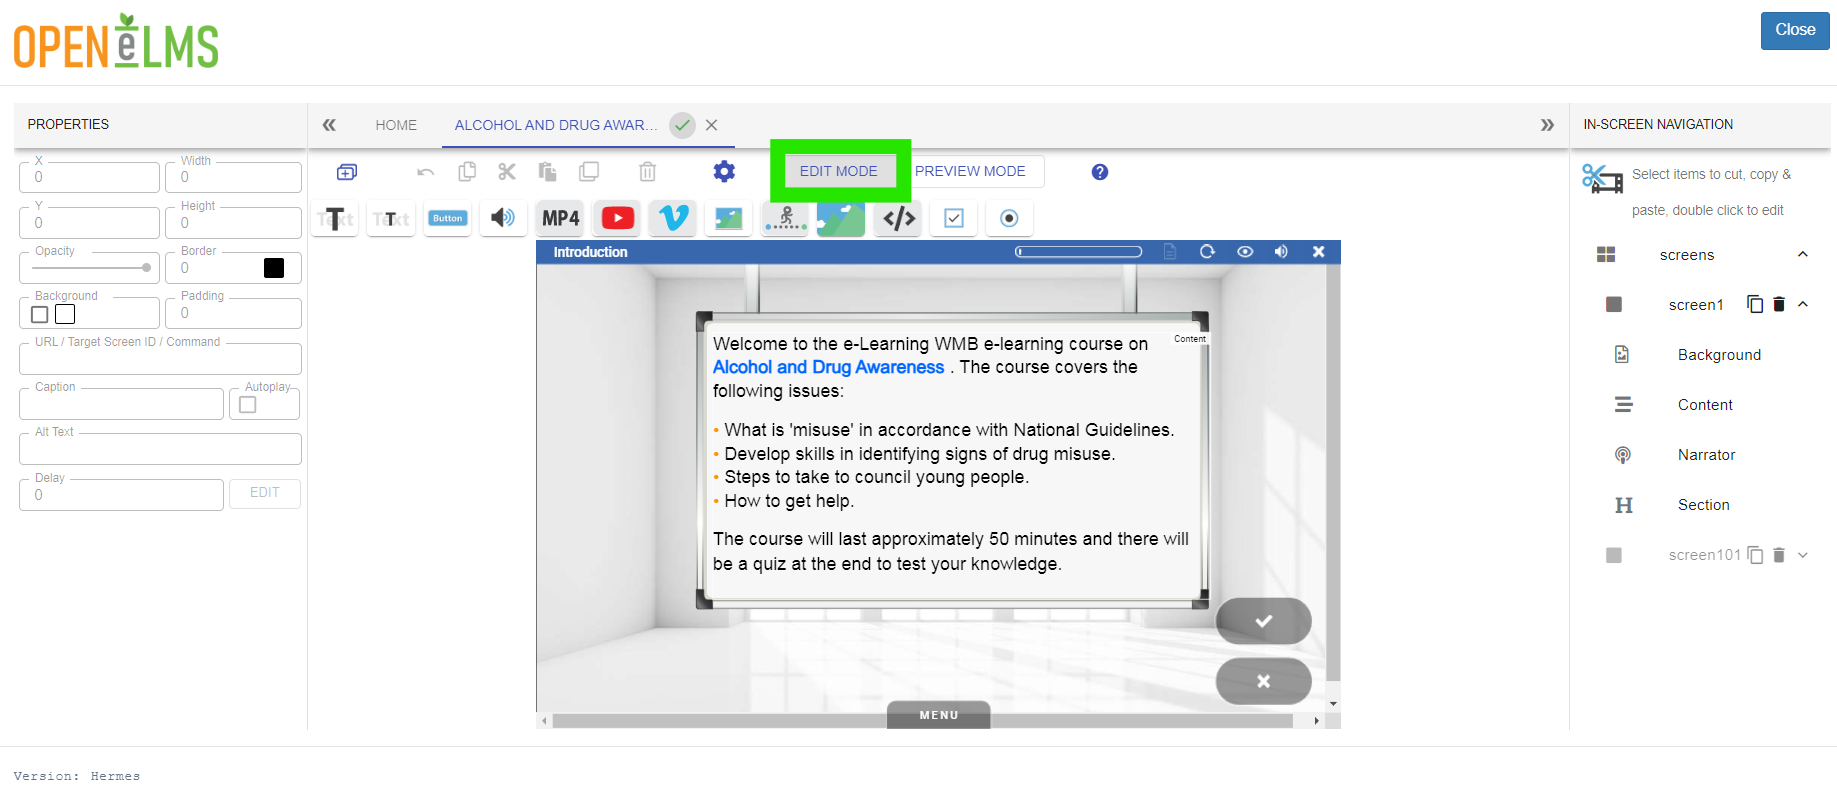Viewport: 1837px width, 788px height.
Task: Collapse the screen1 tree chevron
Action: pos(1803,304)
